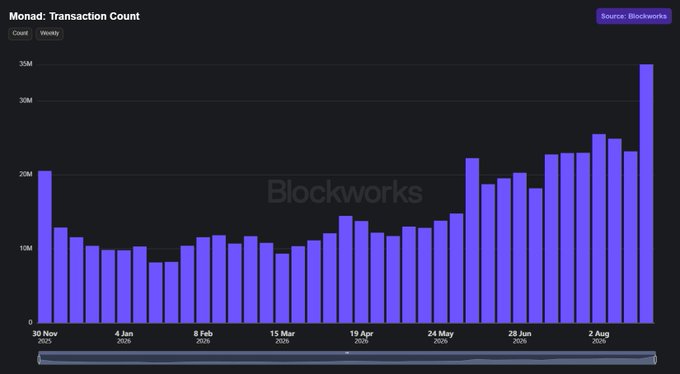Viewport: 680px width, 374px height.
Task: Click the '30M' y-axis label
Action: [26, 101]
